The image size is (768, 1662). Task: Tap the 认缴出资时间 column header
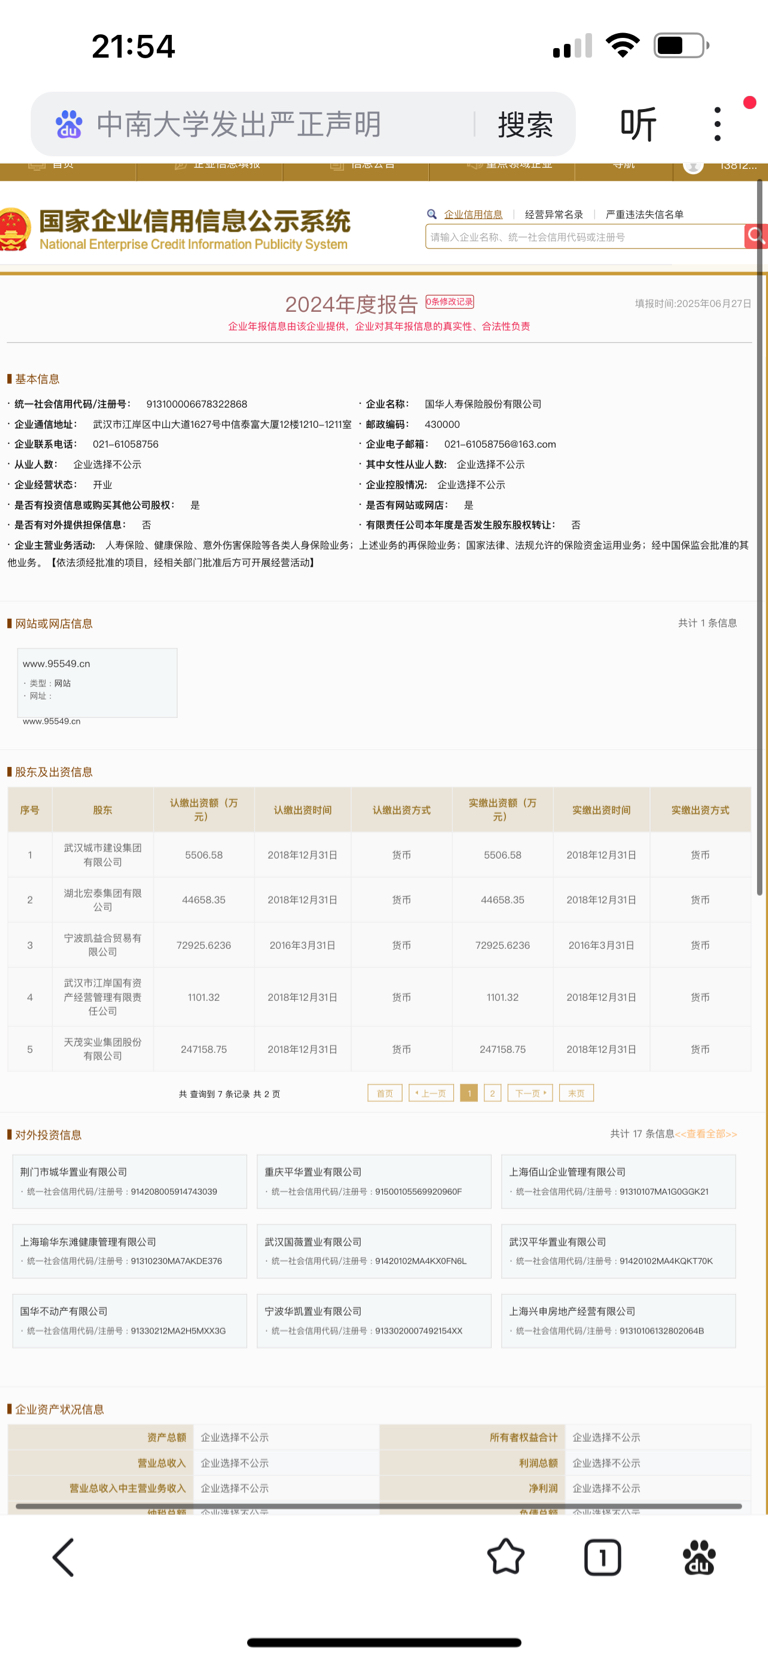coord(302,810)
